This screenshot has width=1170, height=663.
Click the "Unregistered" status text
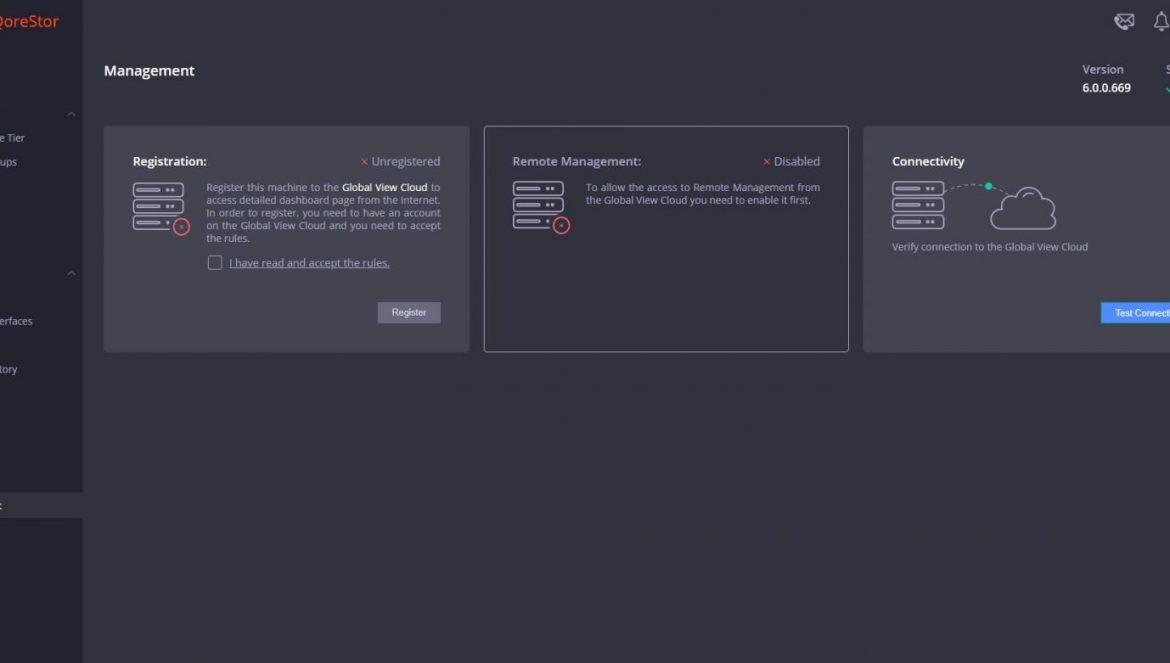point(406,161)
